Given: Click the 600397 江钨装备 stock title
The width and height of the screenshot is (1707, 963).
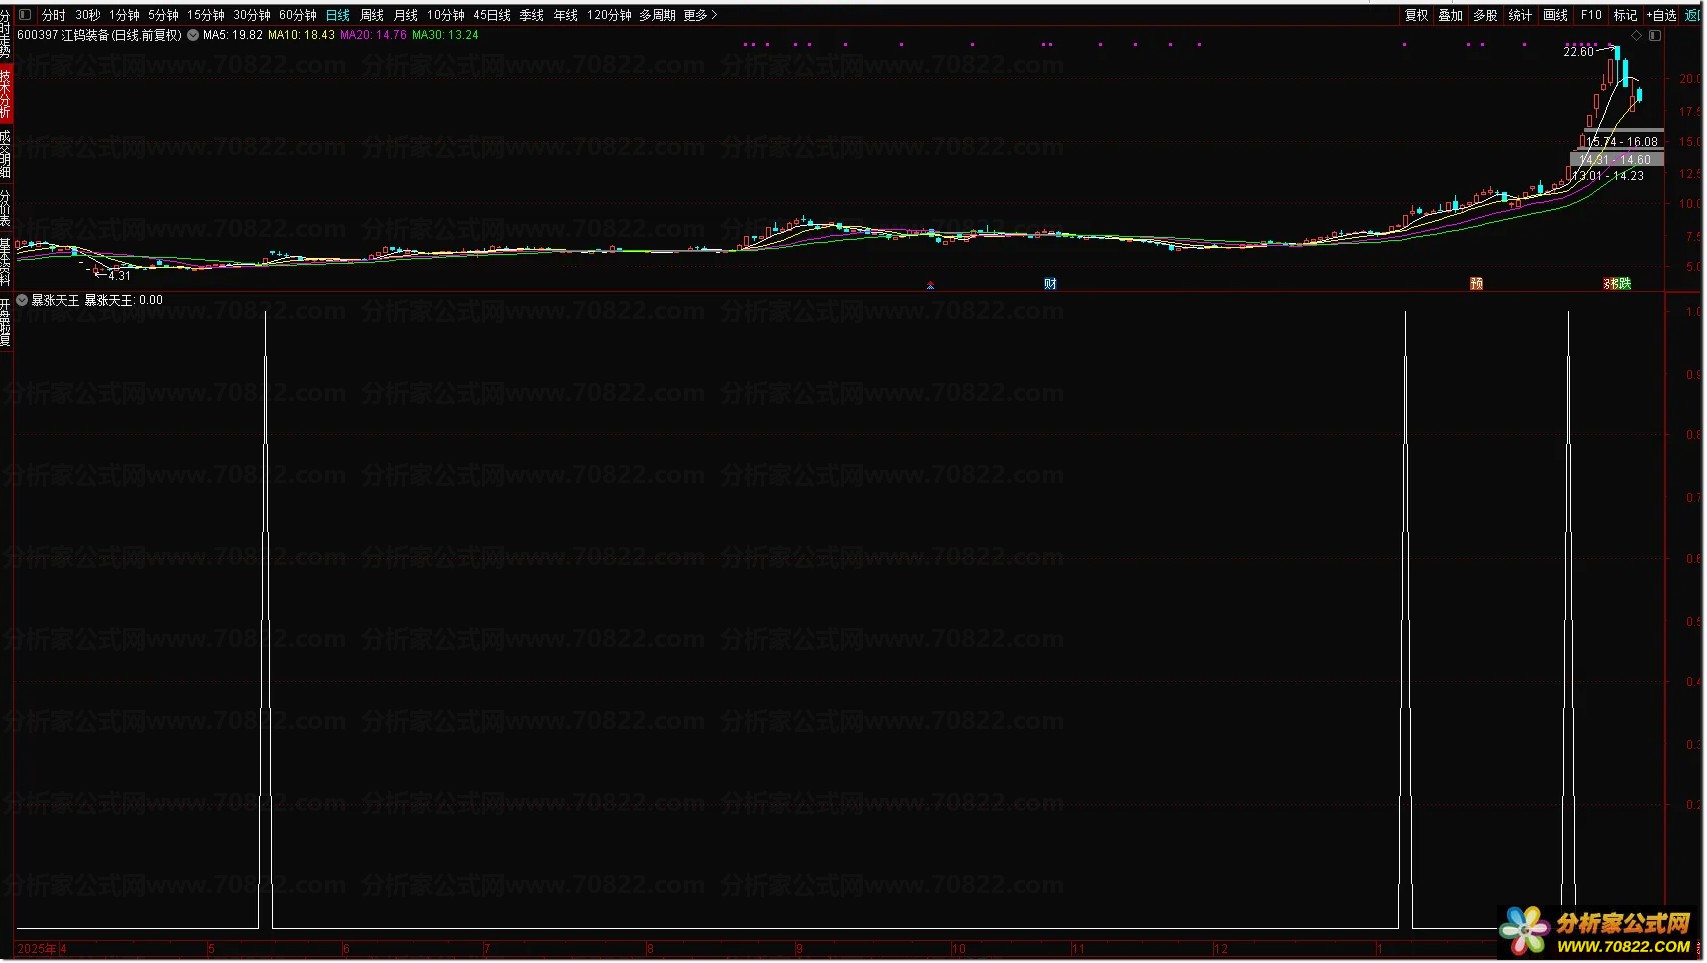Looking at the screenshot, I should coord(100,35).
